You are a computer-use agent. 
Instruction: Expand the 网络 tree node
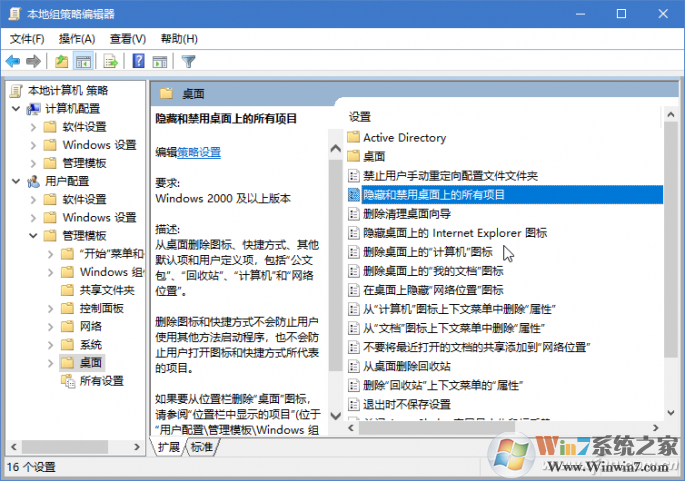(x=51, y=326)
